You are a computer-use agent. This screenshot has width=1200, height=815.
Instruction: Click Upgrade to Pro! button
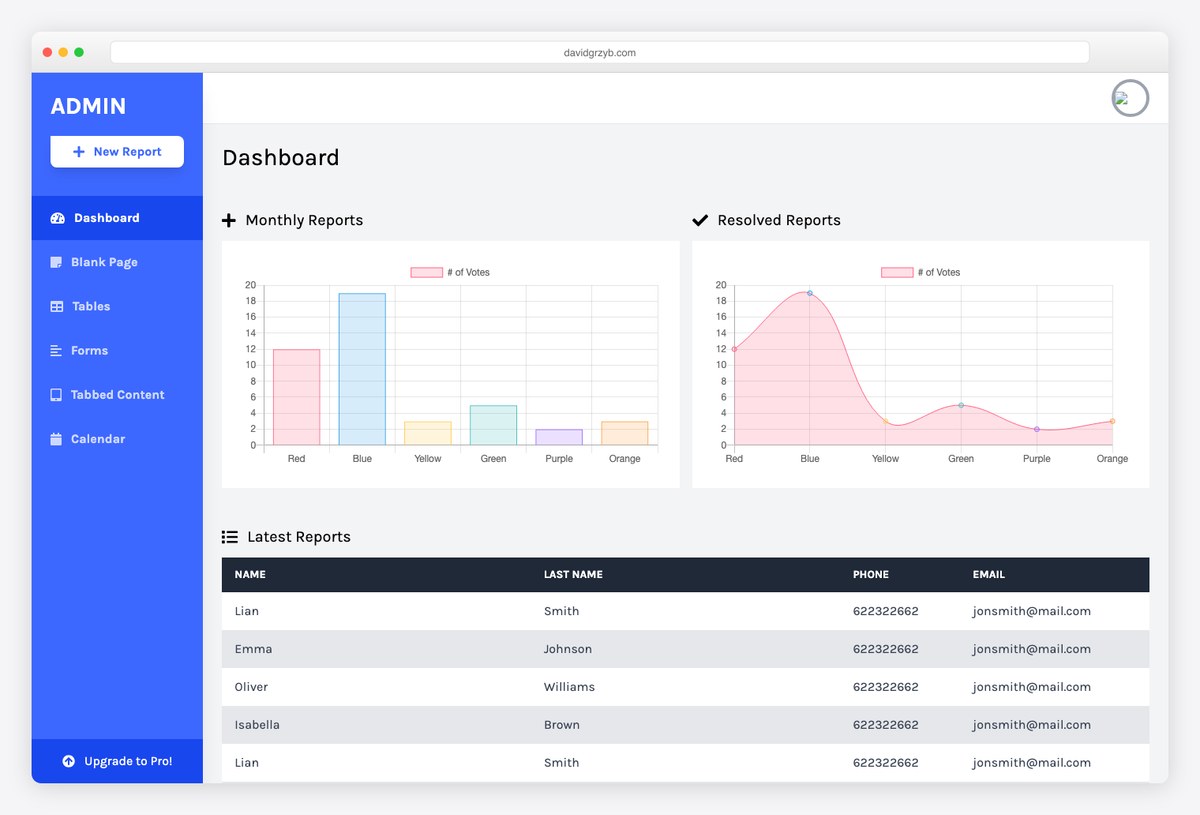click(117, 761)
